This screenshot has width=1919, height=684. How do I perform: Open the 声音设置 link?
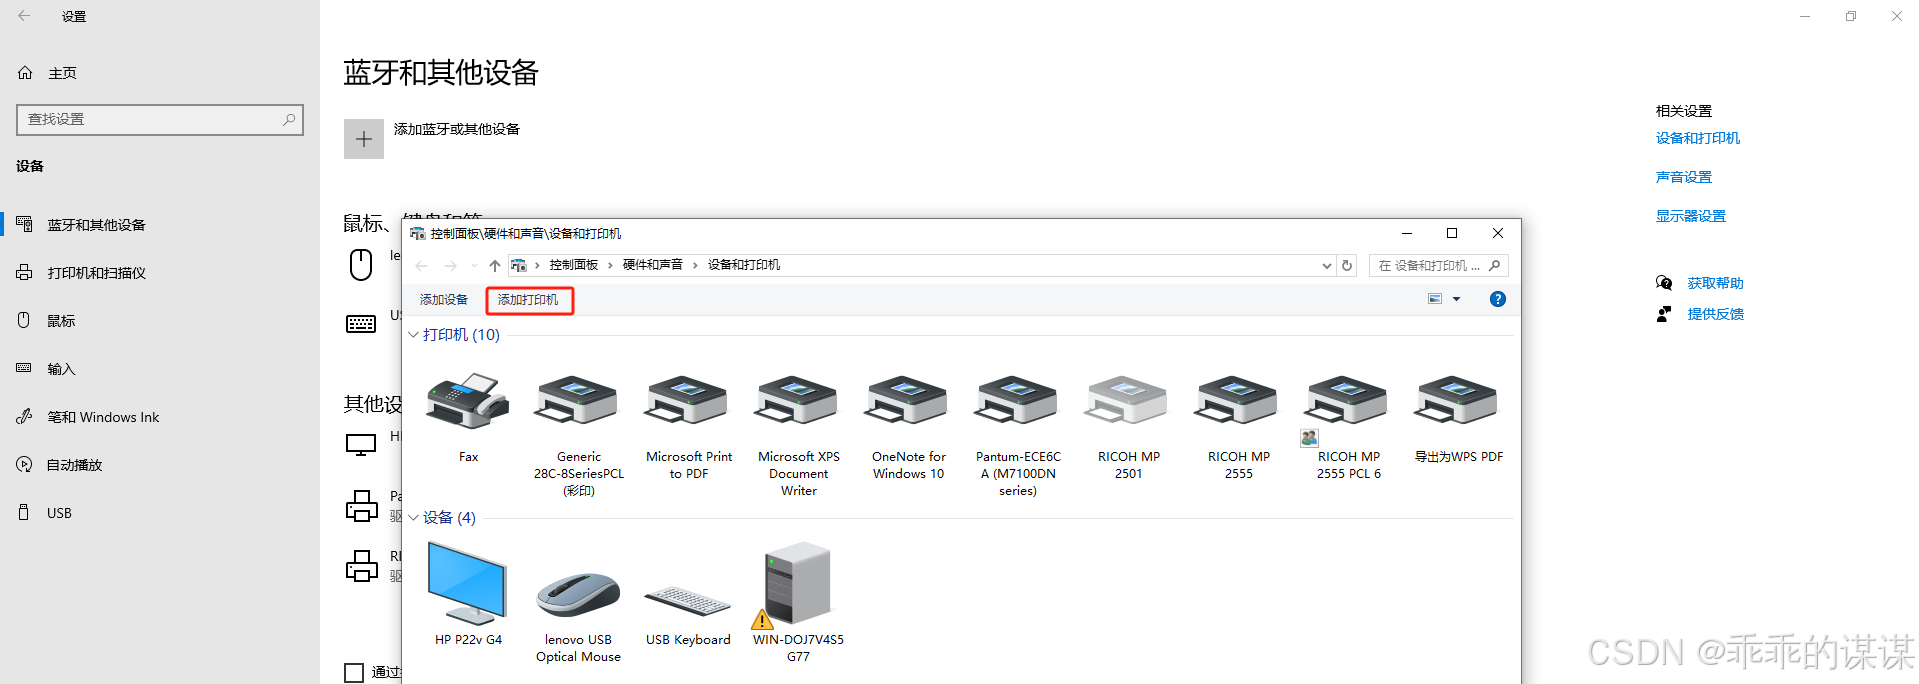point(1684,177)
